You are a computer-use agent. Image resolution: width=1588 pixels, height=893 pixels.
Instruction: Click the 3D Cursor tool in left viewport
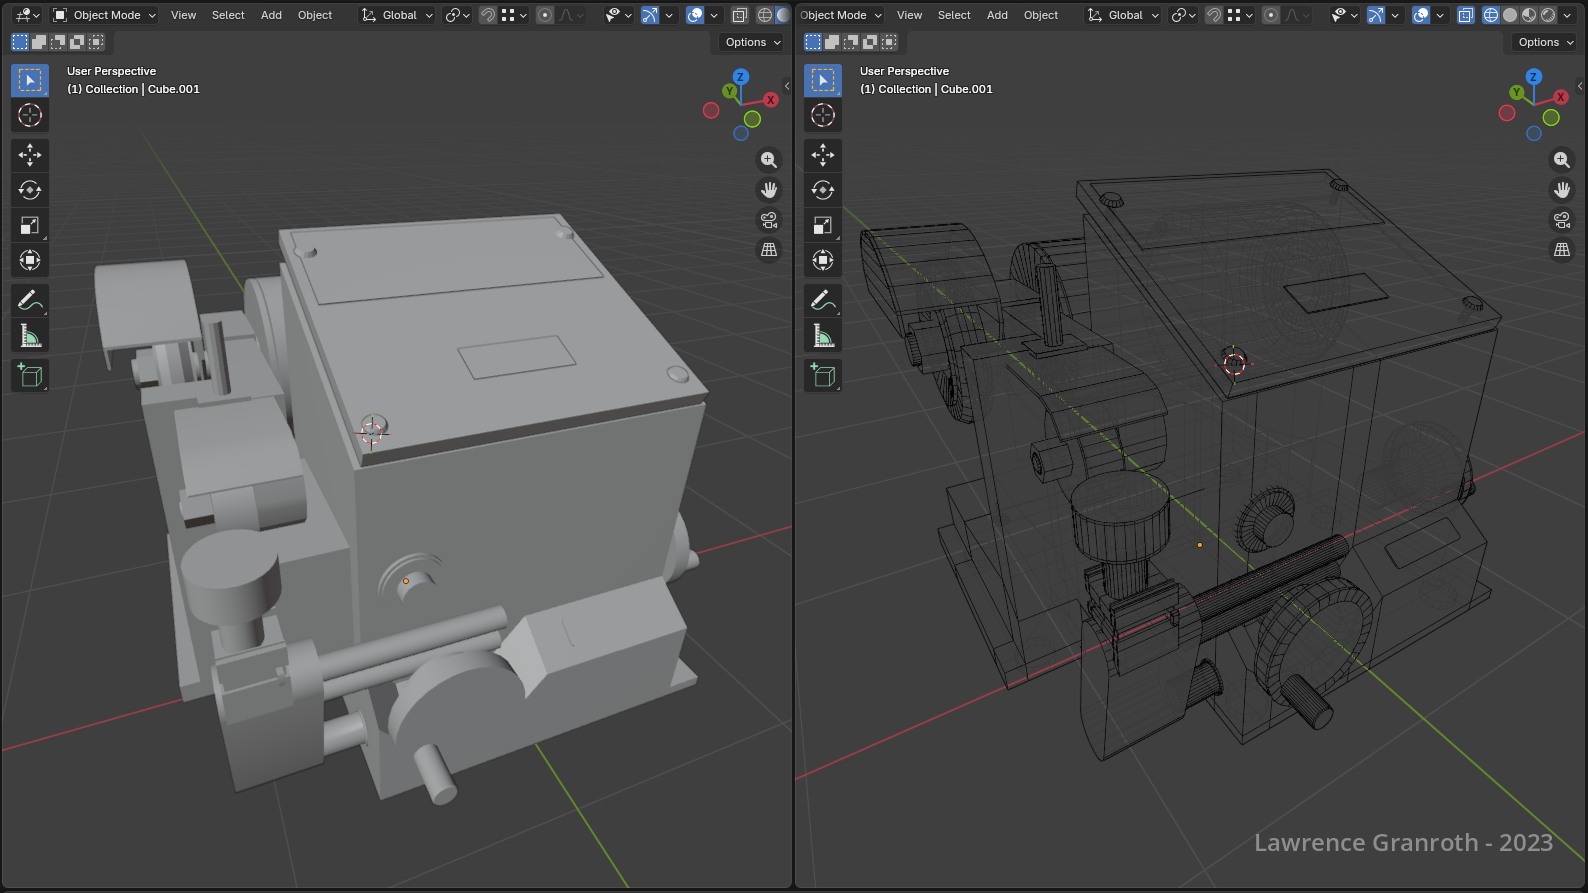coord(30,115)
